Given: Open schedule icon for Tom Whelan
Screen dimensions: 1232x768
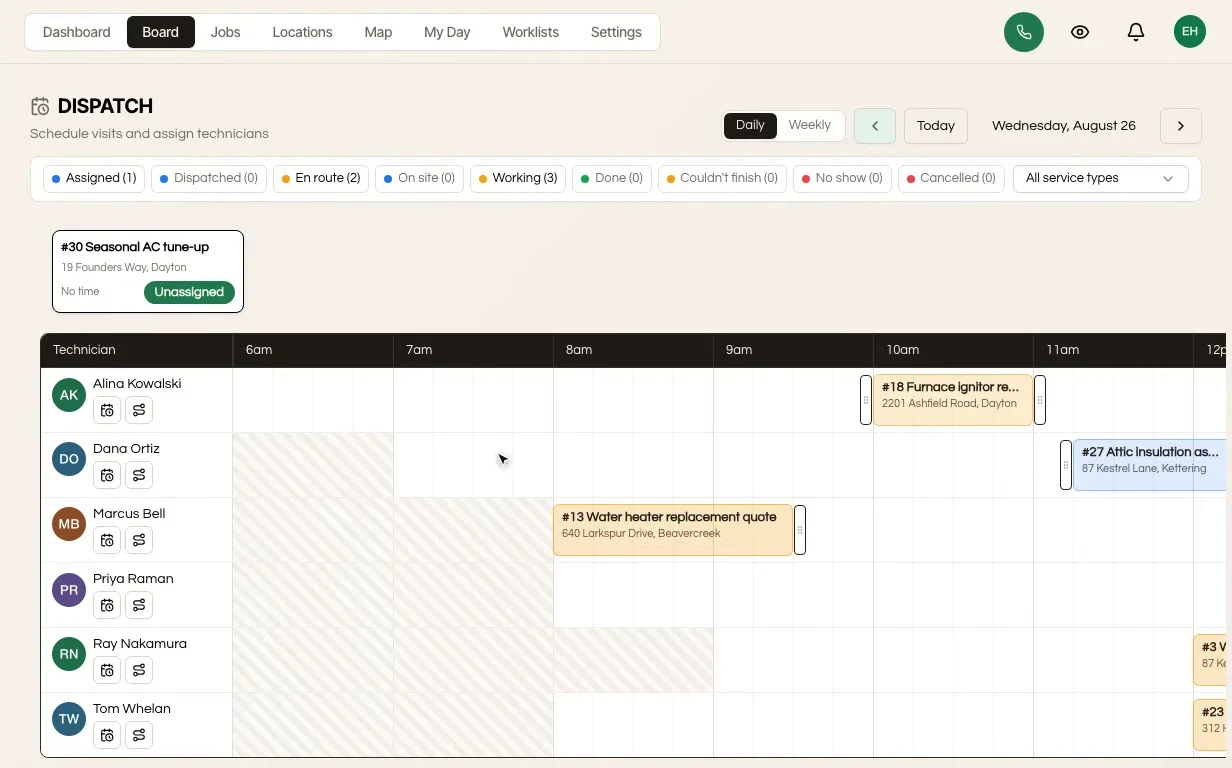Looking at the screenshot, I should tap(107, 735).
